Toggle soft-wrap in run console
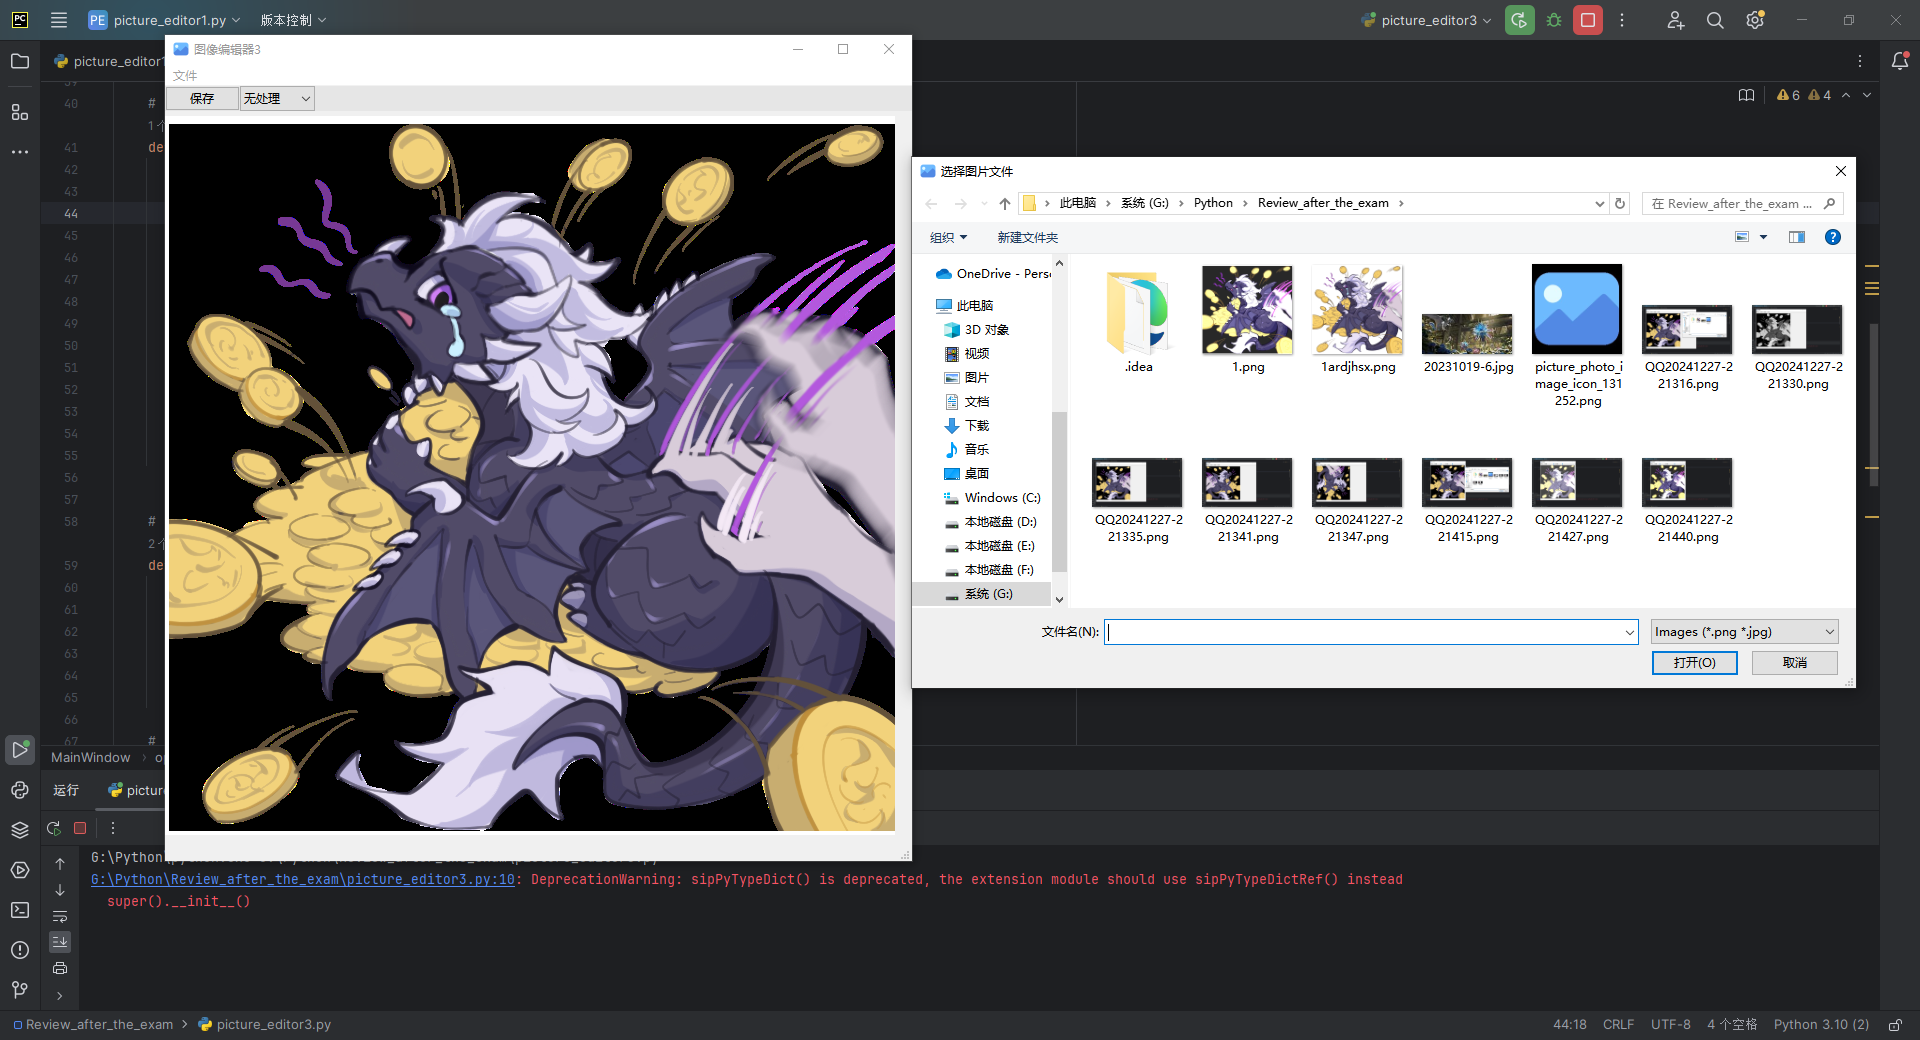This screenshot has height=1040, width=1920. click(60, 916)
